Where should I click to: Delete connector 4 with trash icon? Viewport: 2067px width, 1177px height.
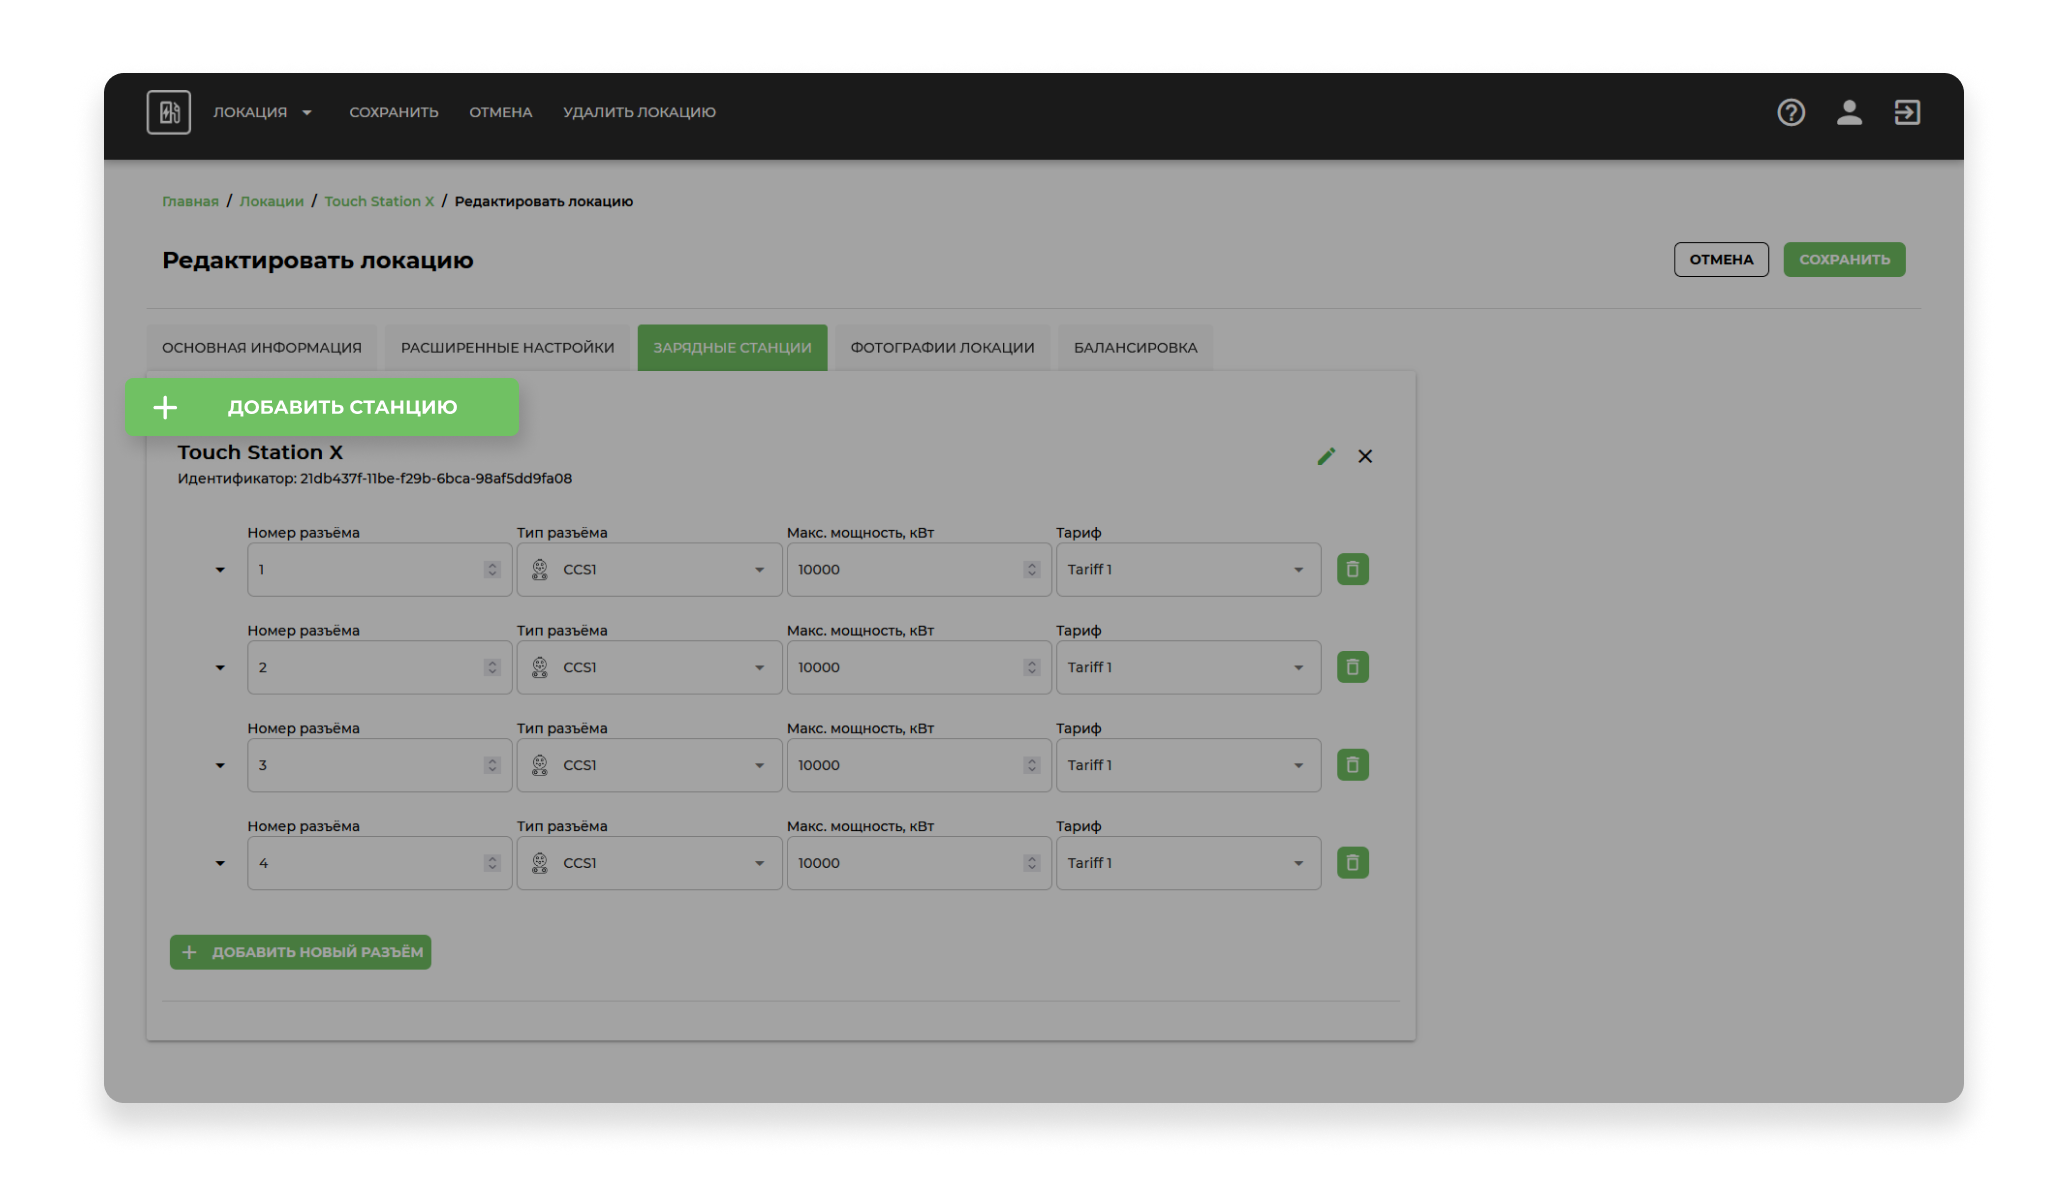1353,863
